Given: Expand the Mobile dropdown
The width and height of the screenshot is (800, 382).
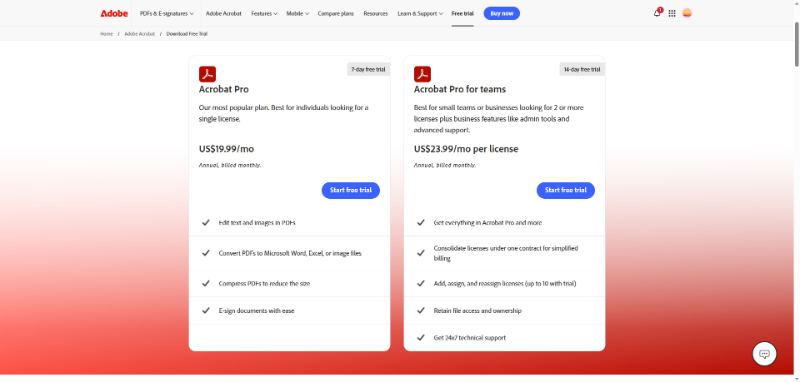Looking at the screenshot, I should 297,14.
